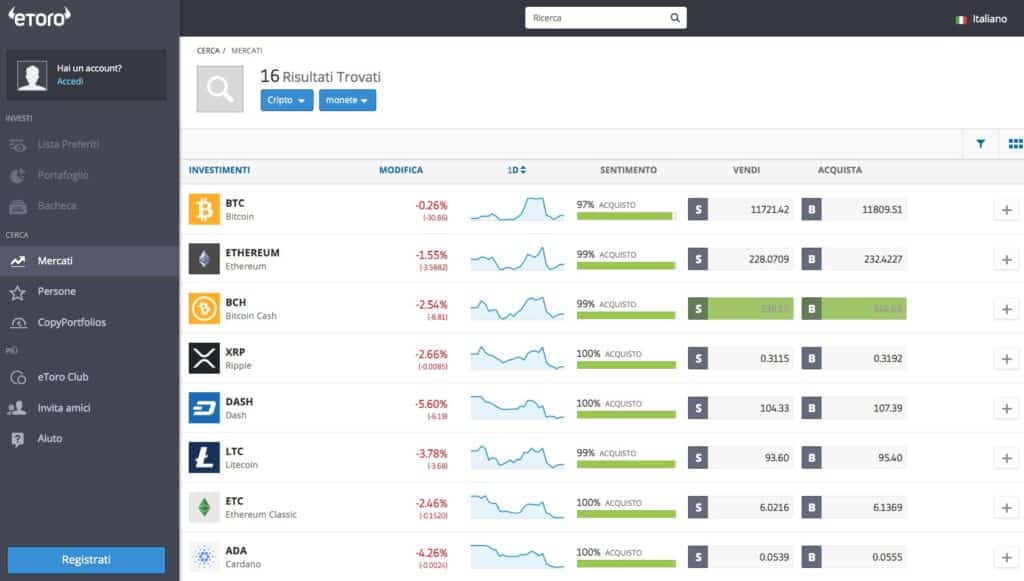Change the 1D time period sorter

tap(516, 170)
